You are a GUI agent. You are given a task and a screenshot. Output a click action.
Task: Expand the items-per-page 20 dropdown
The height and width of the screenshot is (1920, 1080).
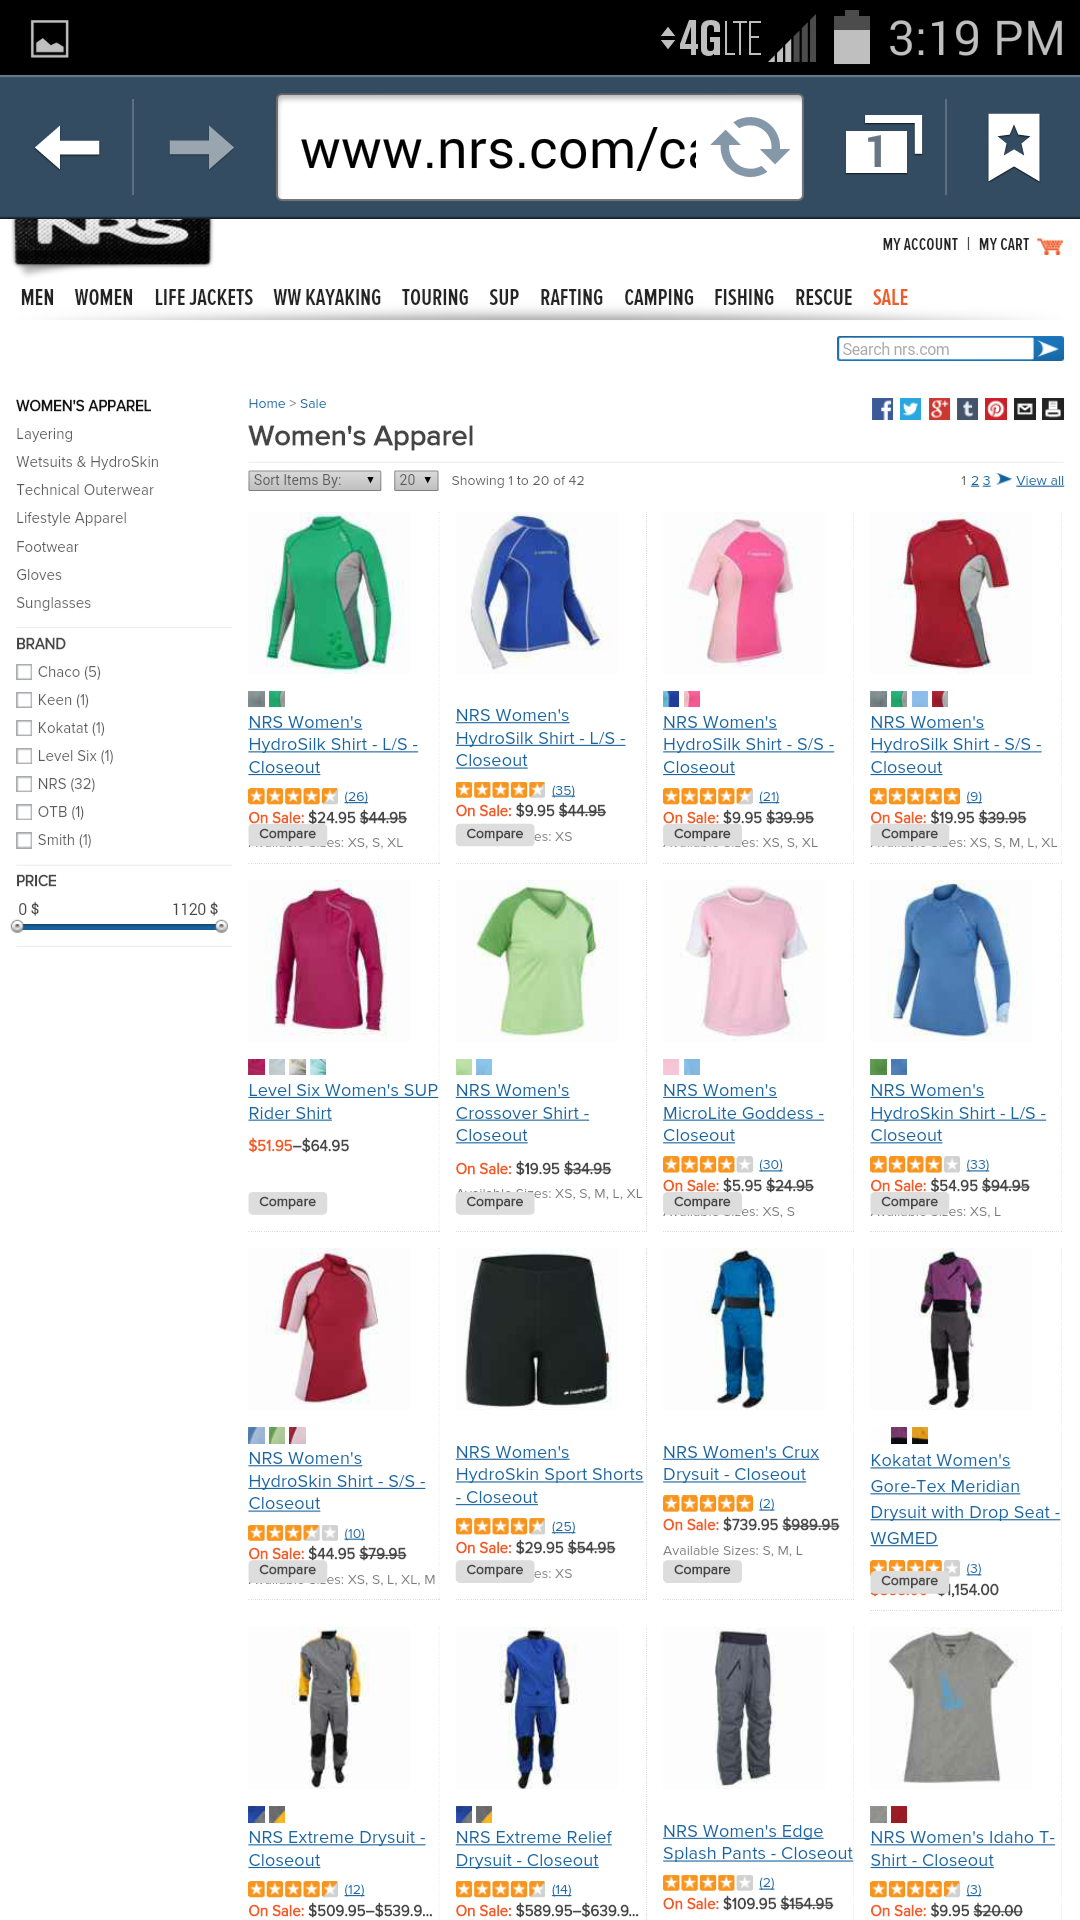tap(416, 481)
